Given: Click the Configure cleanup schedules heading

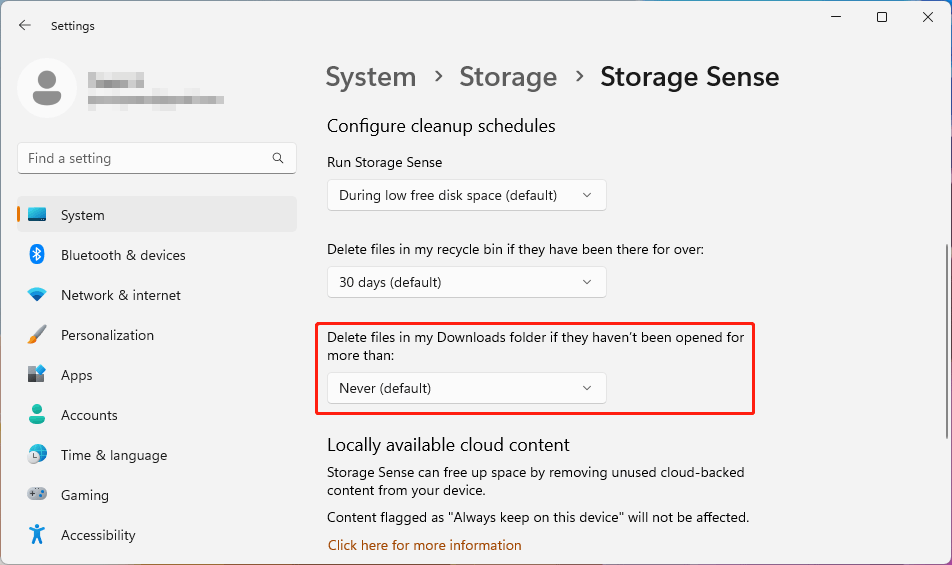Looking at the screenshot, I should click(441, 126).
